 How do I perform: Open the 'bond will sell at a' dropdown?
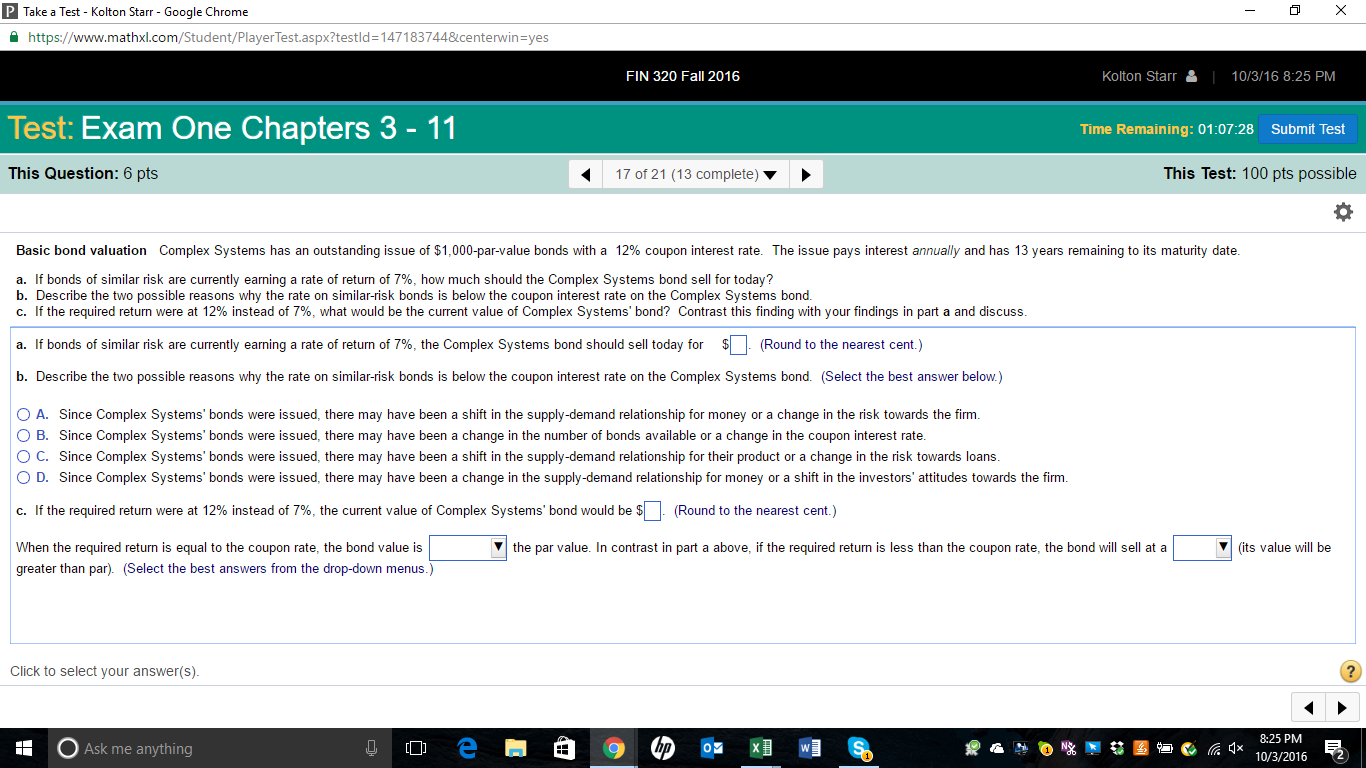pyautogui.click(x=1202, y=547)
